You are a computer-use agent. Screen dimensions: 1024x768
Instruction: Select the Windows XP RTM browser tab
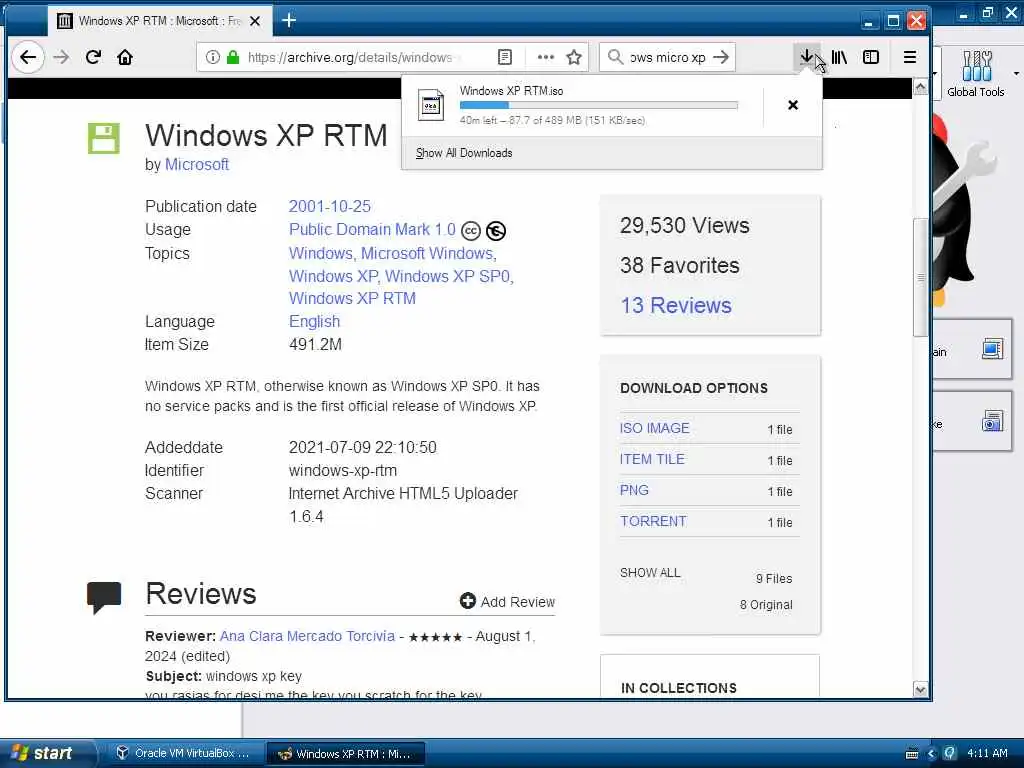[159, 21]
